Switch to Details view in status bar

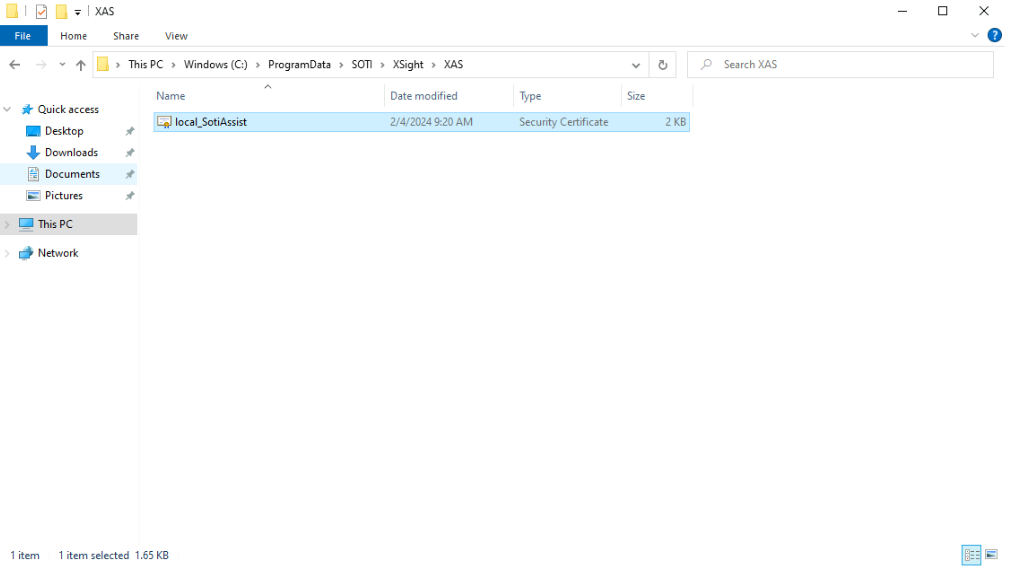click(971, 554)
